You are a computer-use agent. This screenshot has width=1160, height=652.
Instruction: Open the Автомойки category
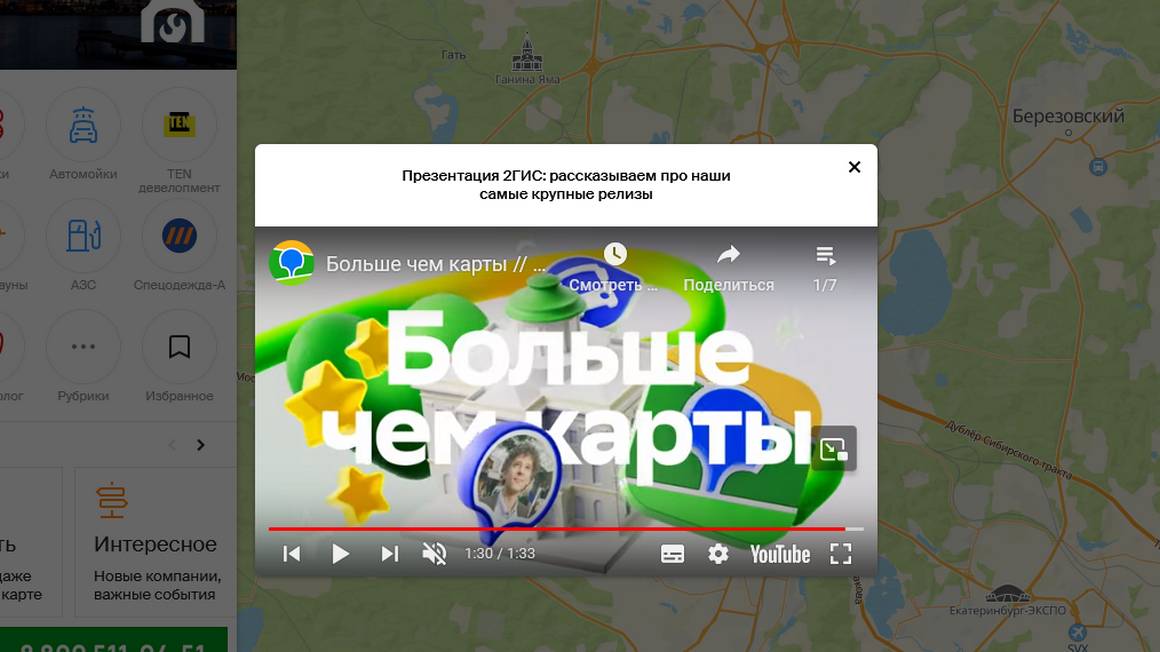point(83,126)
